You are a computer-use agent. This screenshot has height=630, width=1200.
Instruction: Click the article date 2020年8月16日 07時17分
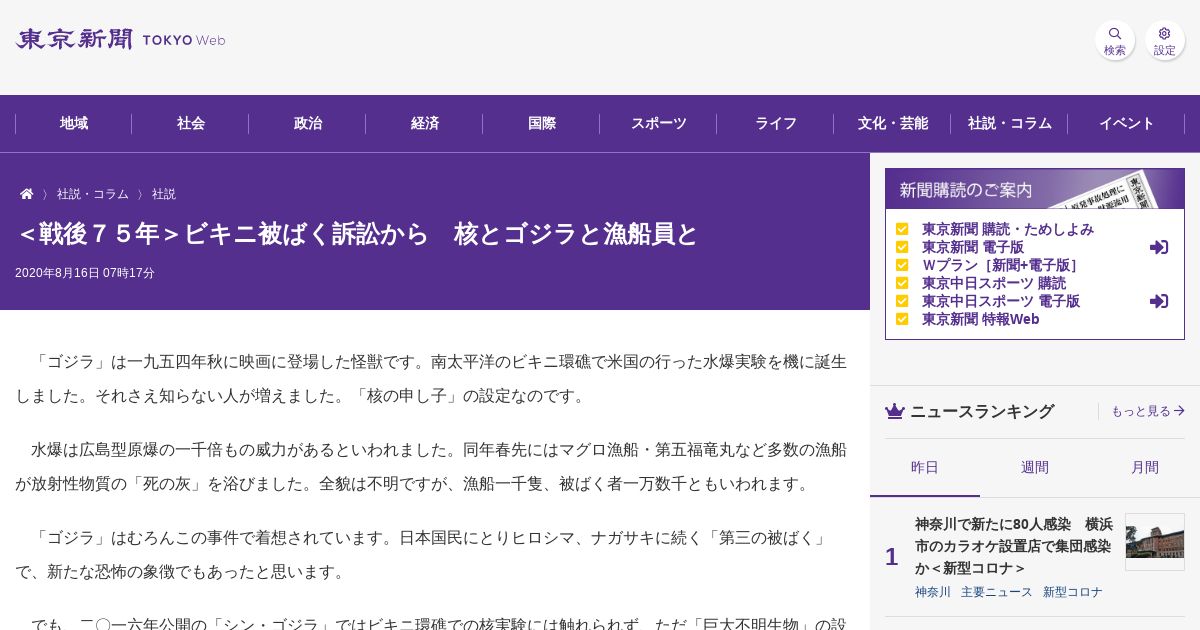point(85,273)
